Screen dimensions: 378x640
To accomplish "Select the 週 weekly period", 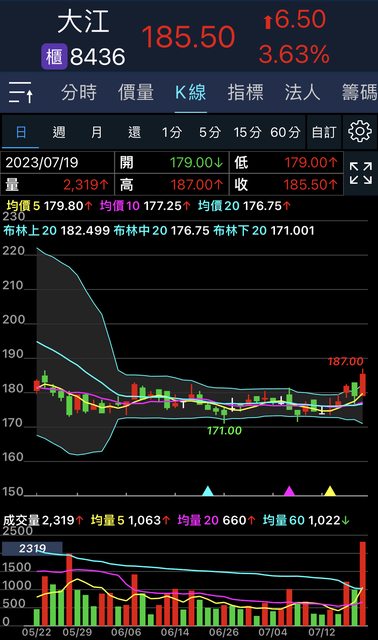I will click(59, 132).
